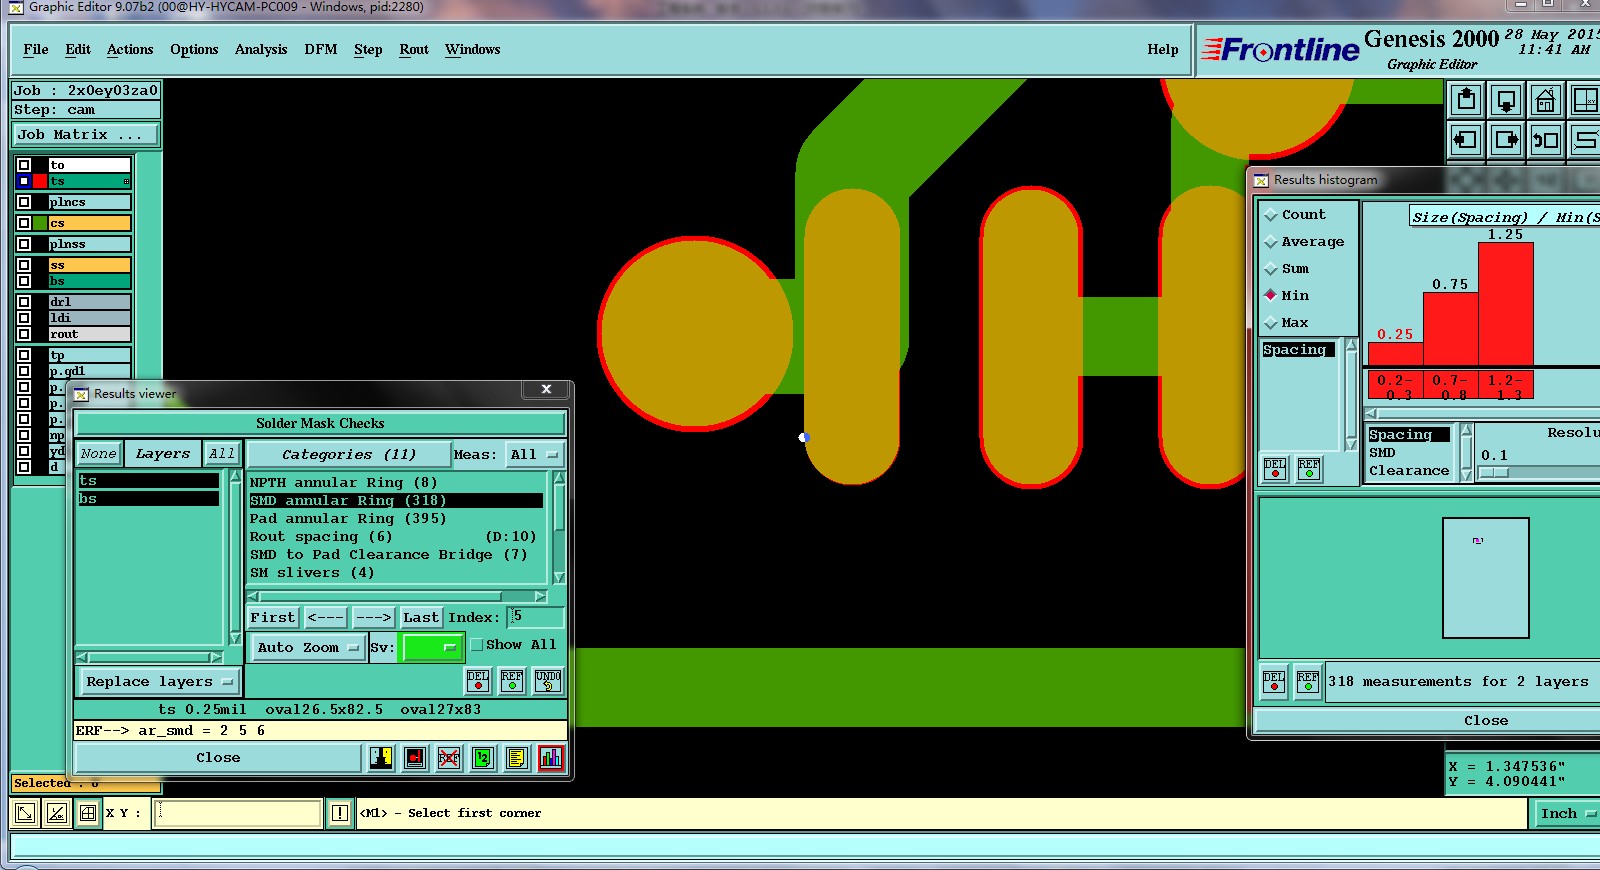Viewport: 1600px width, 870px height.
Task: Click the exclamation mark icon near message bar
Action: [340, 813]
